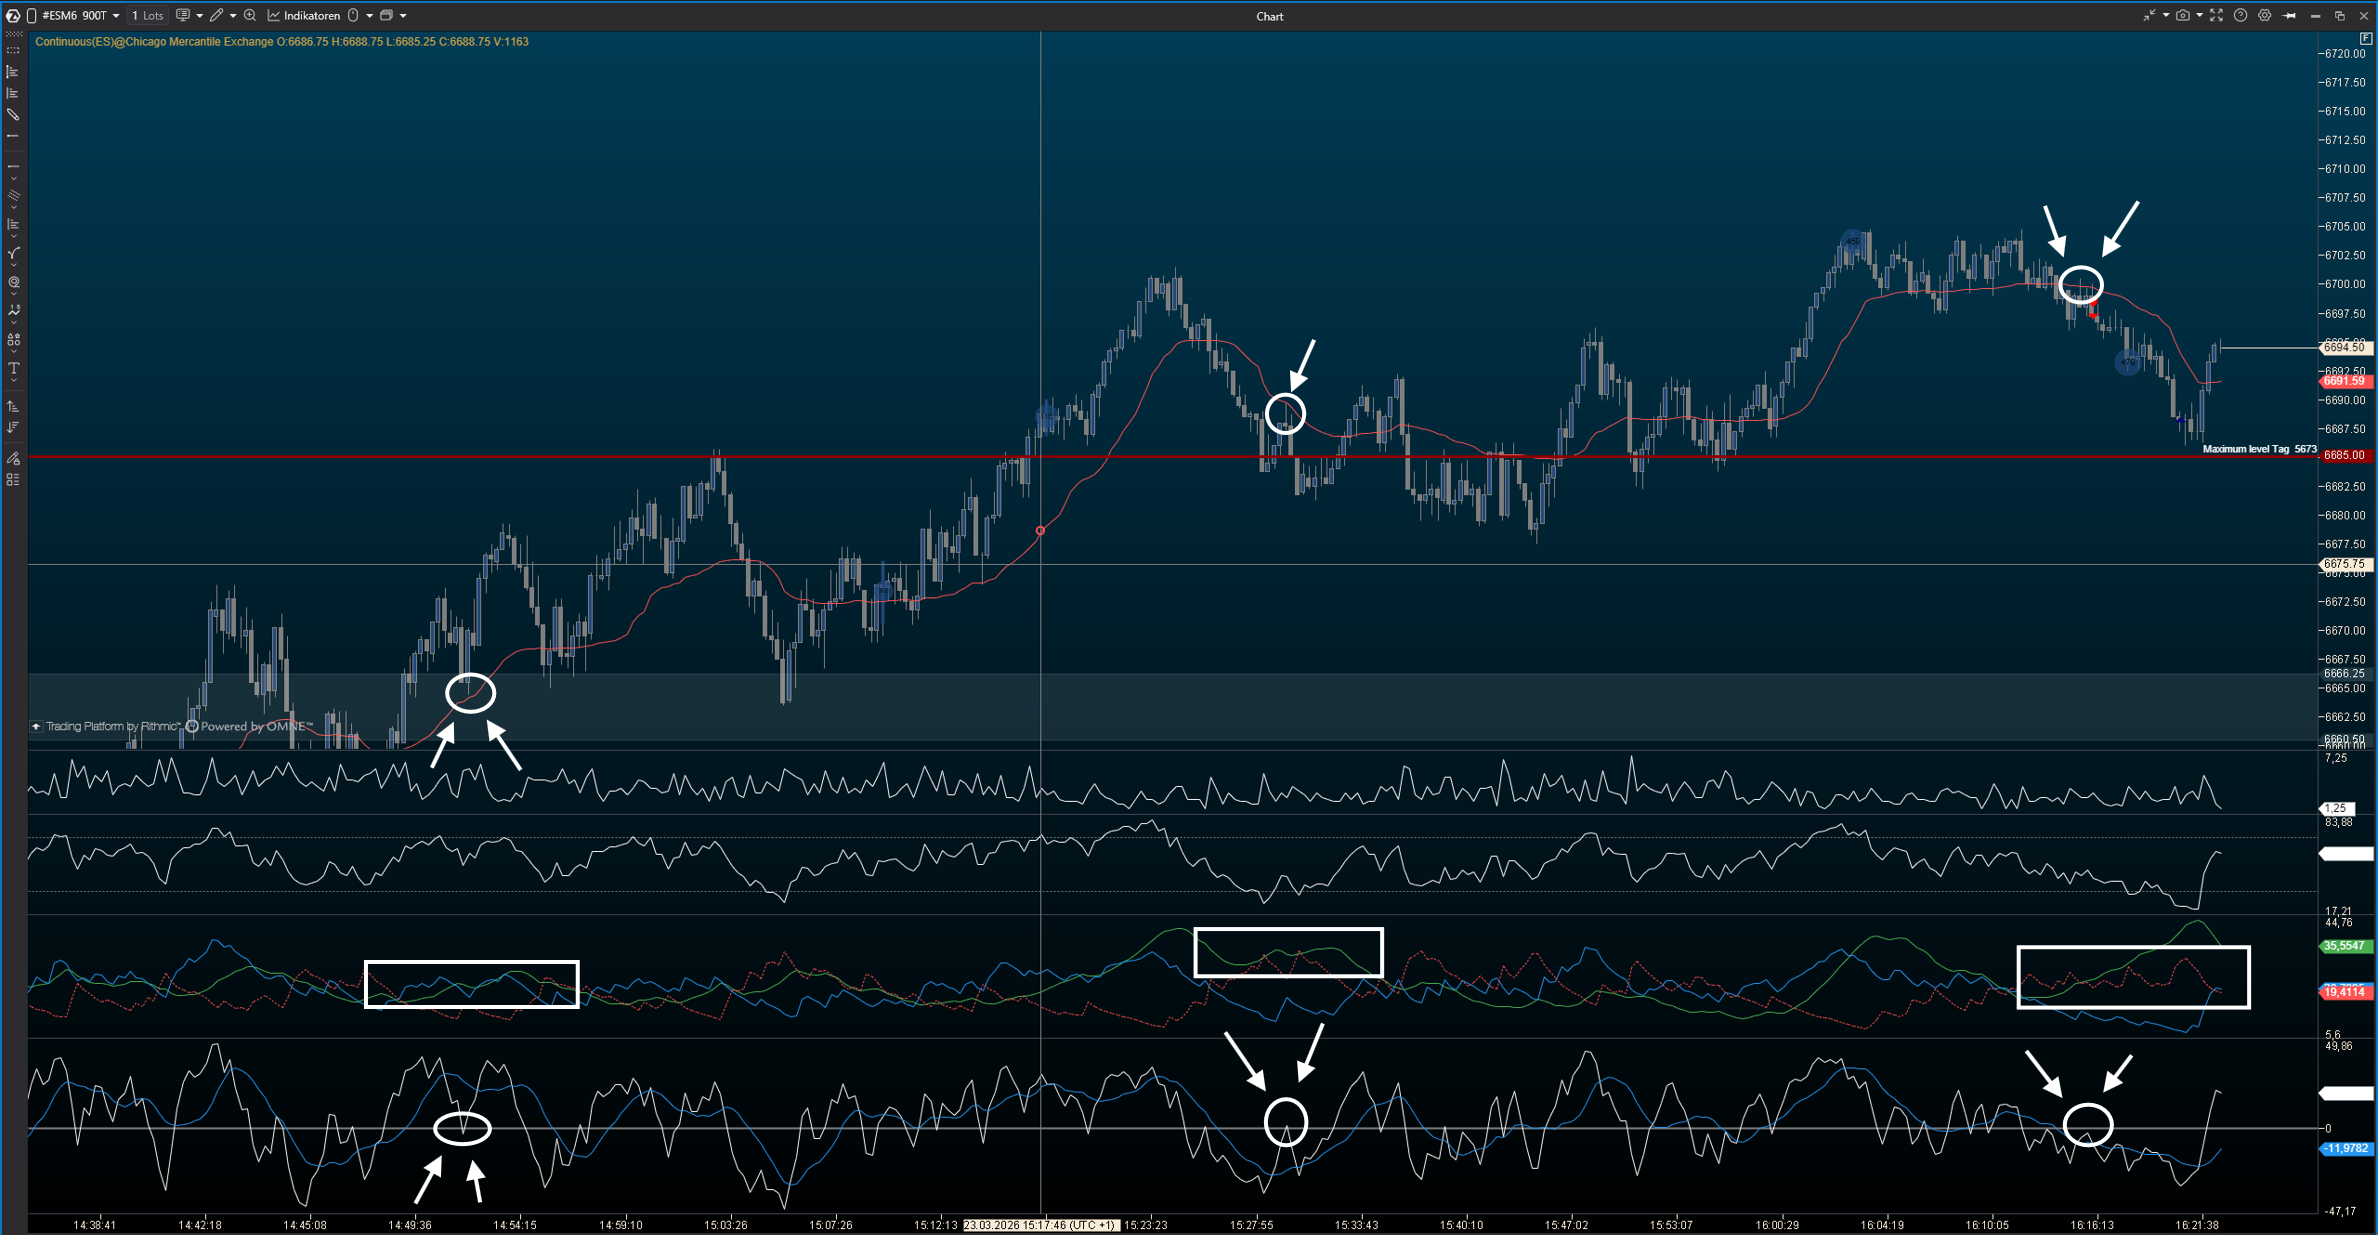Toggle the lock drawings pencil icon
2378x1235 pixels.
(13, 458)
